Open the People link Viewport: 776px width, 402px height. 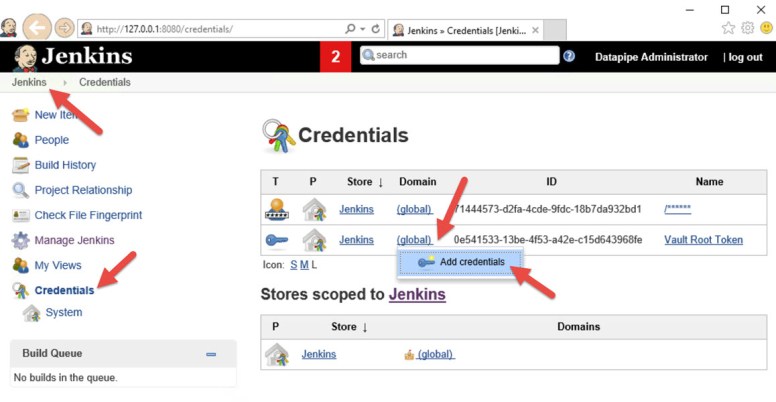point(51,140)
